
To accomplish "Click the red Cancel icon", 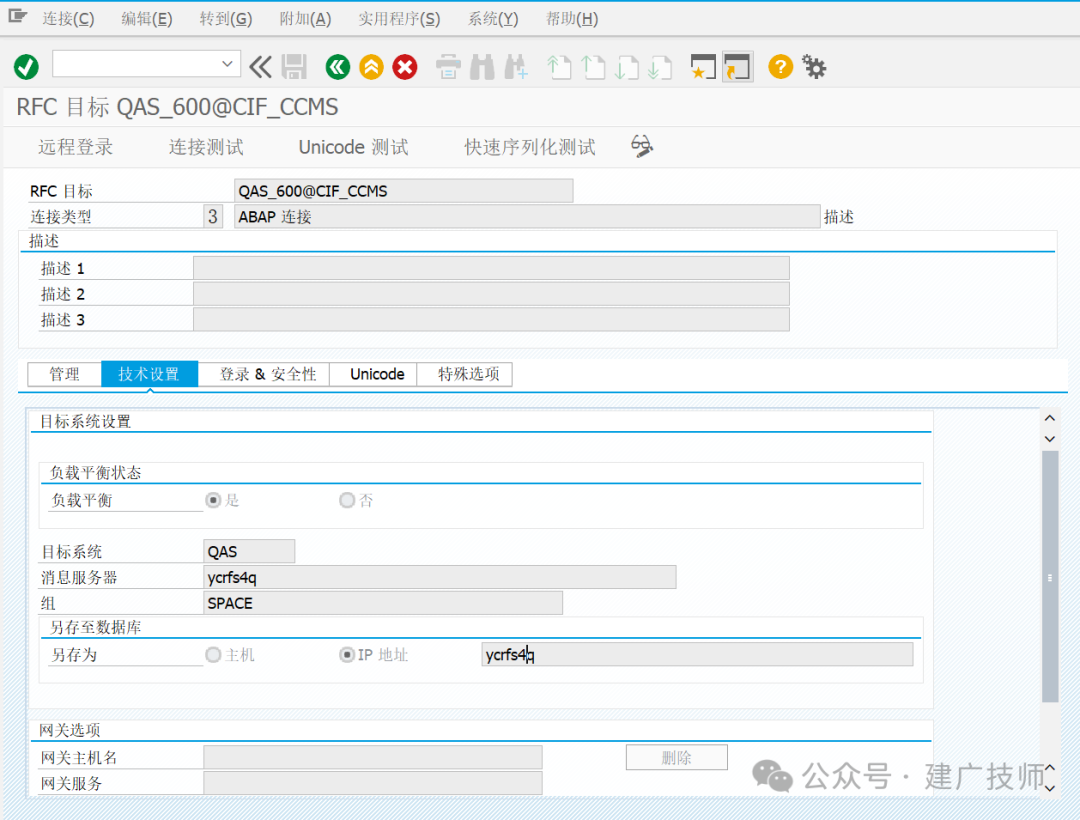I will tap(405, 67).
